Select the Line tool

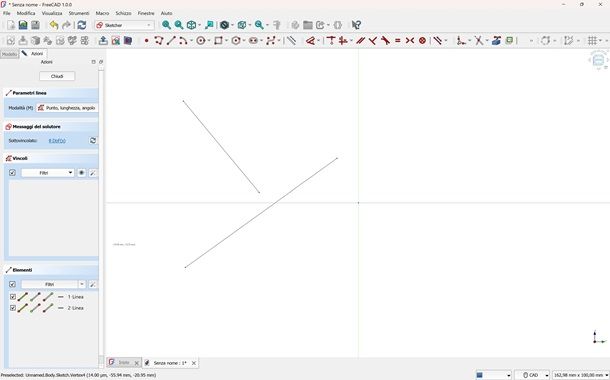point(171,40)
